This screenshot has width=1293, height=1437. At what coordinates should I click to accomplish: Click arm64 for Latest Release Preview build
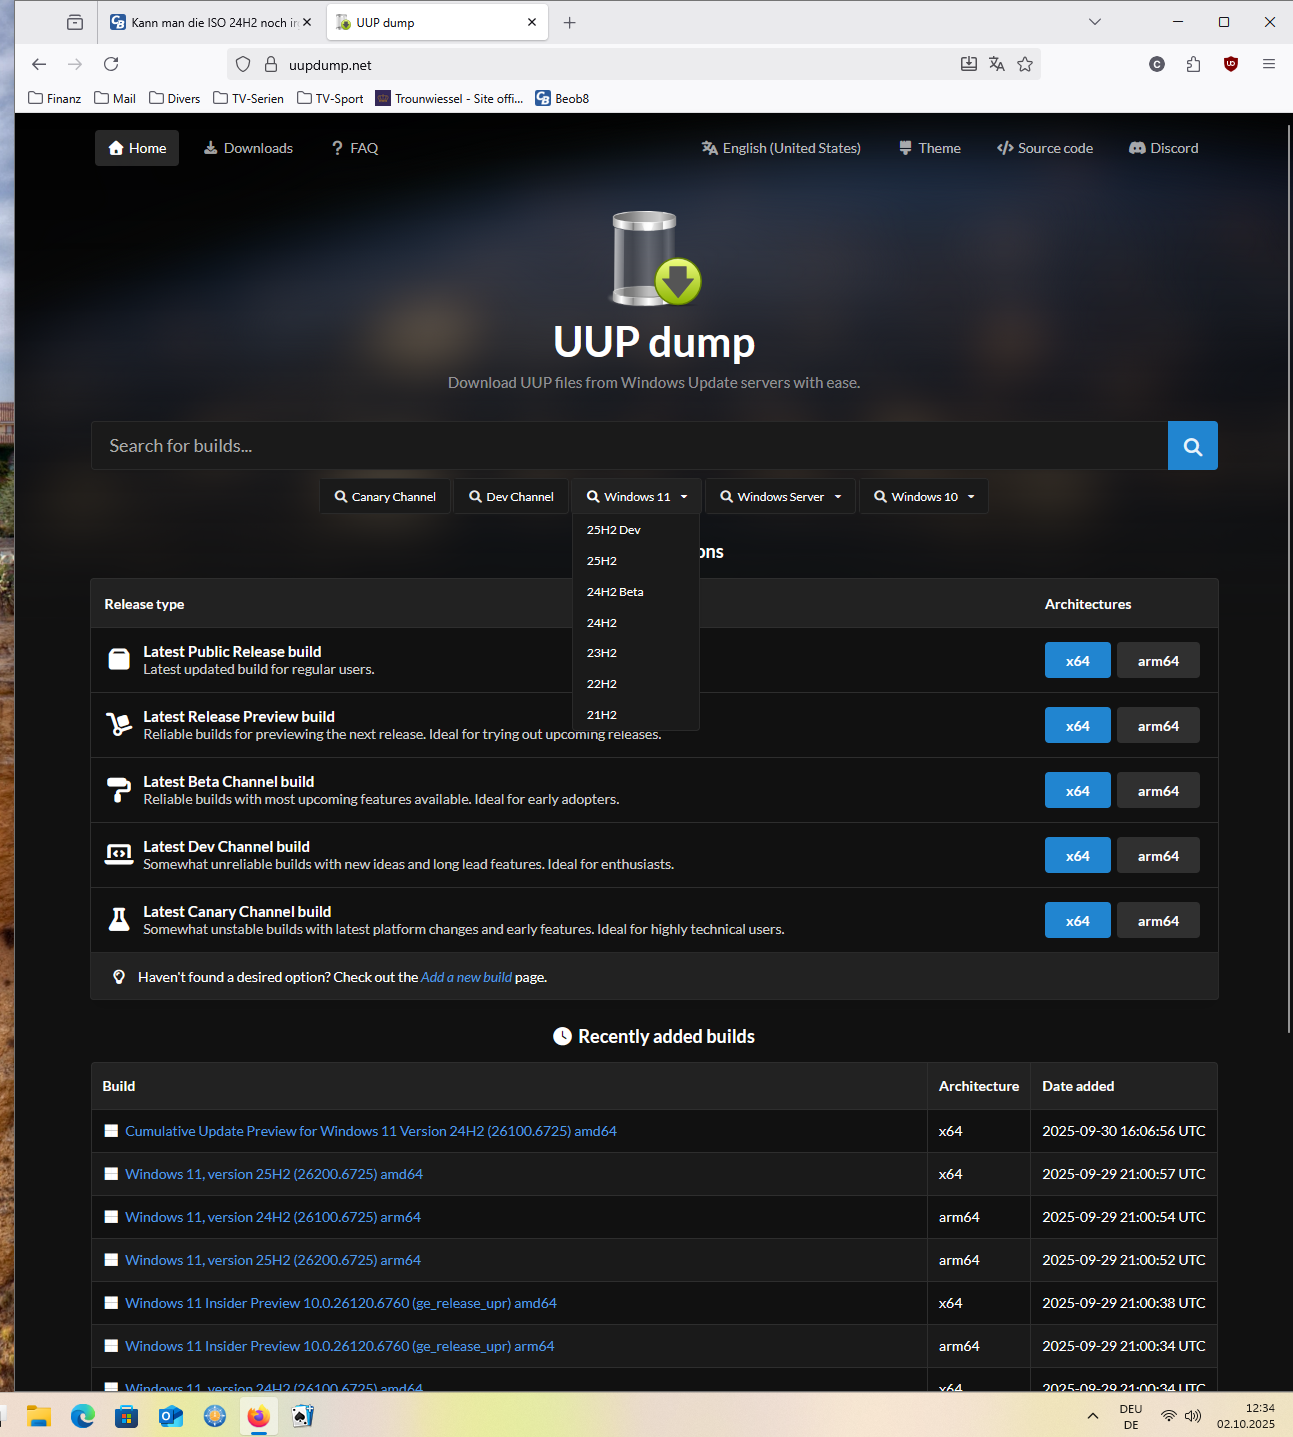1158,726
